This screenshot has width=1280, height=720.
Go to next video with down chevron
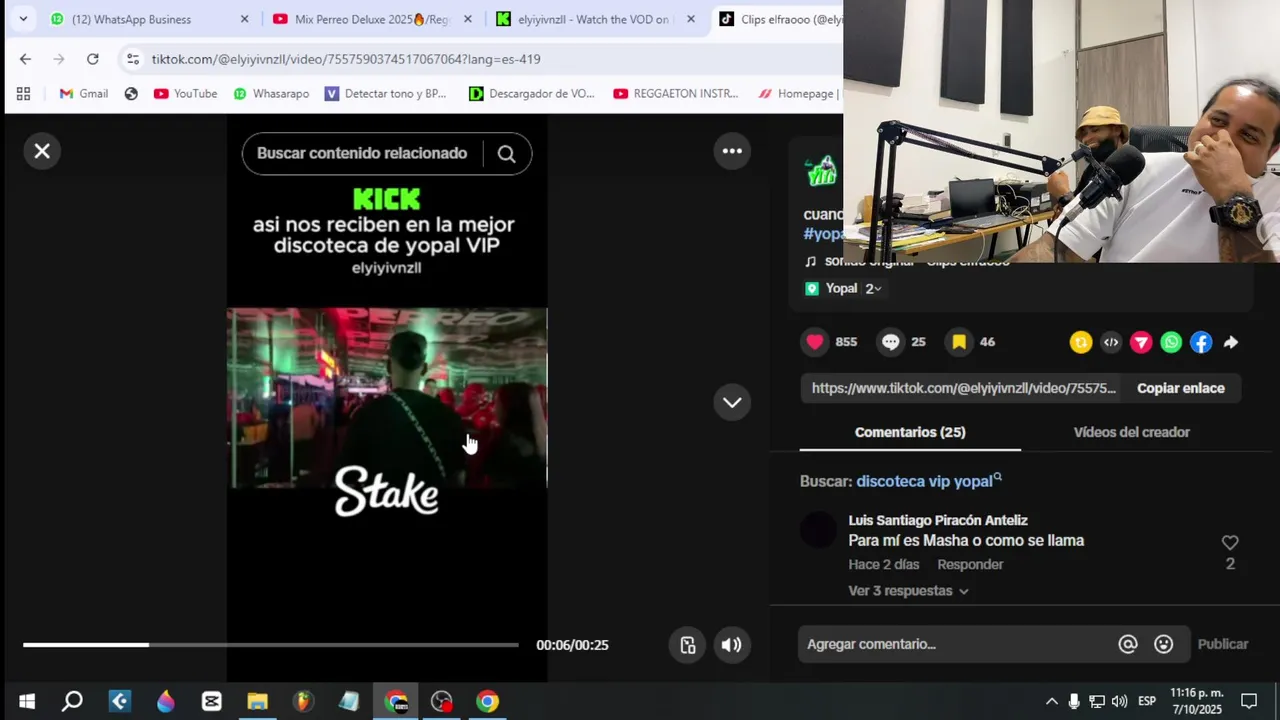732,402
